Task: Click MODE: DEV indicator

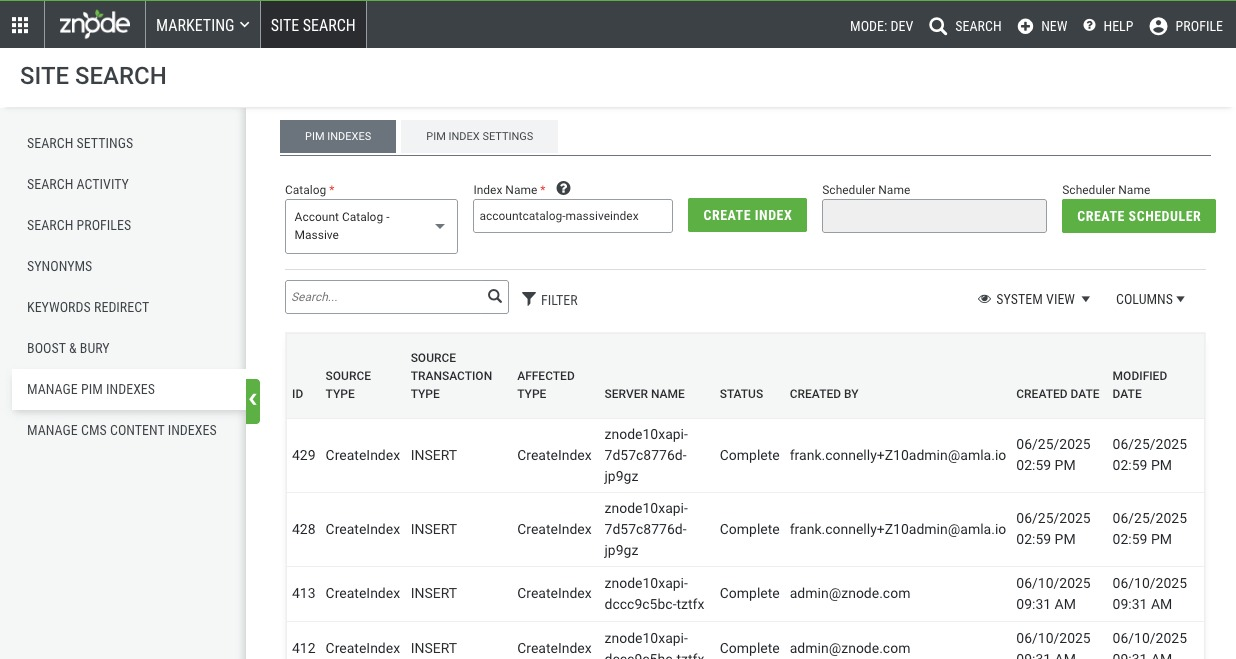Action: click(881, 27)
